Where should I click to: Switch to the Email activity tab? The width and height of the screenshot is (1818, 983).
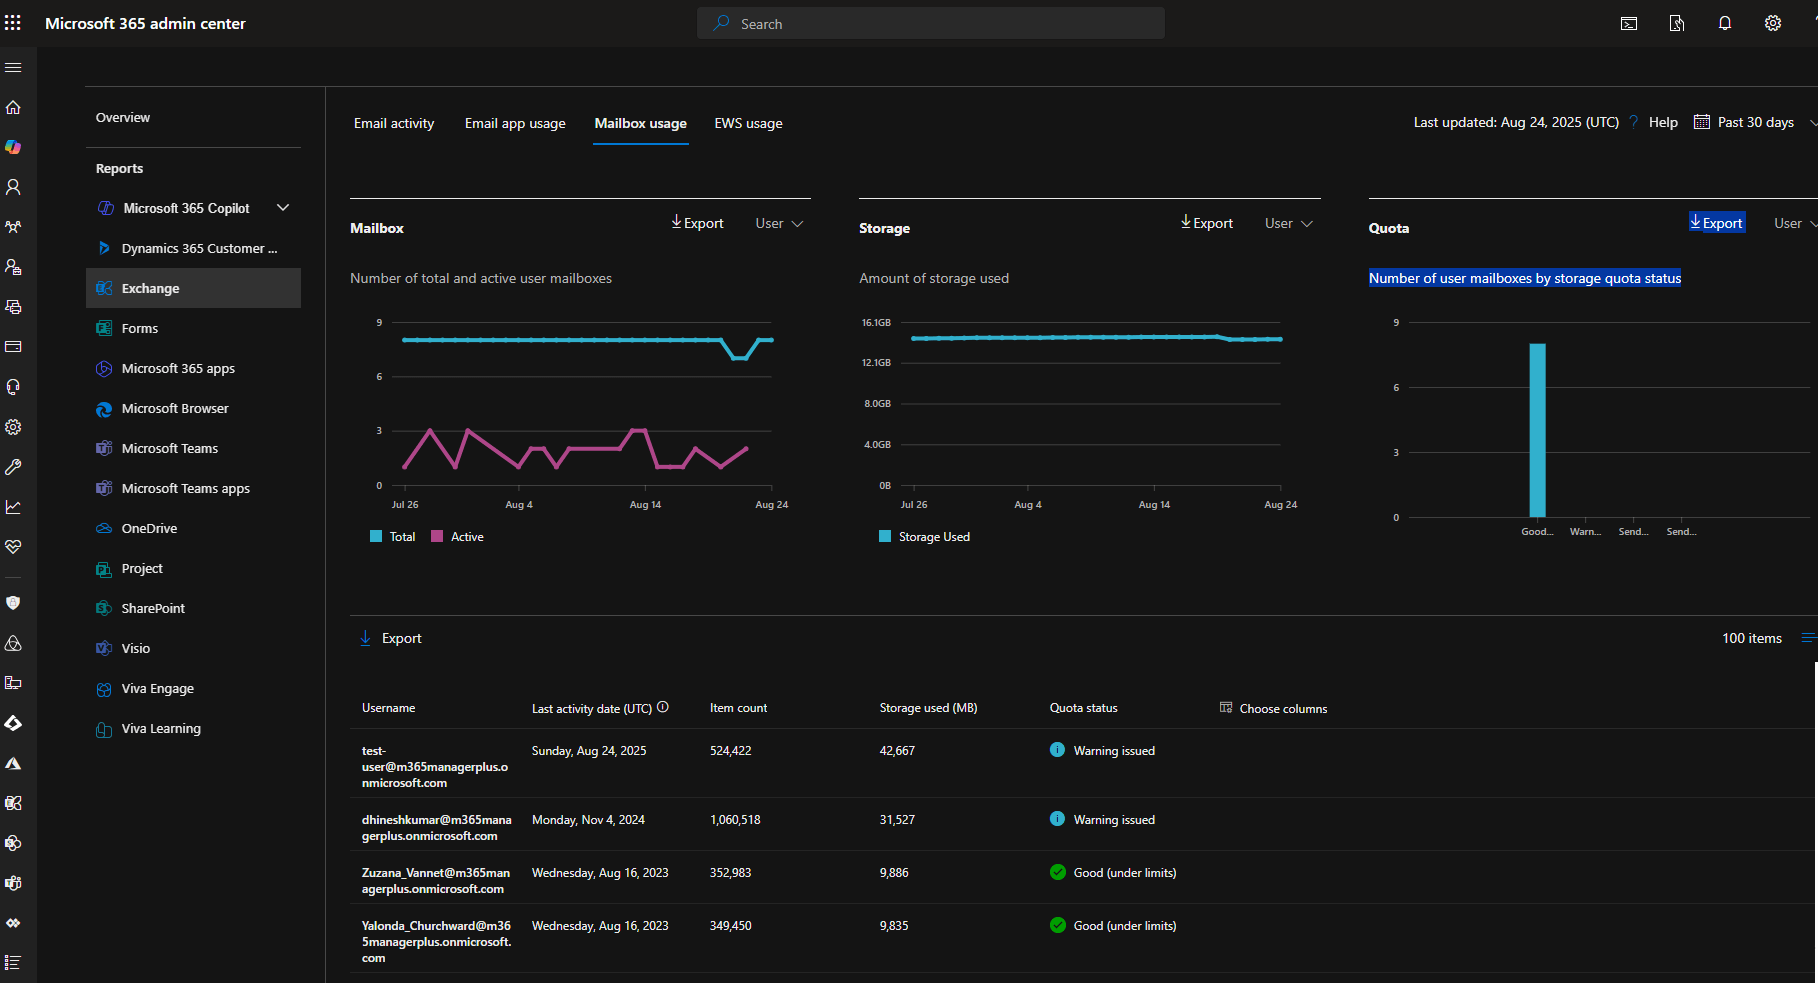coord(393,123)
